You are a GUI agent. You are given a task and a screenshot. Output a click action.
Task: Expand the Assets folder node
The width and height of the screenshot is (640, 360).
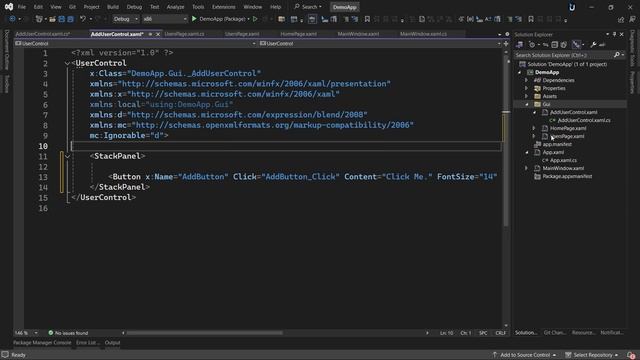point(527,96)
